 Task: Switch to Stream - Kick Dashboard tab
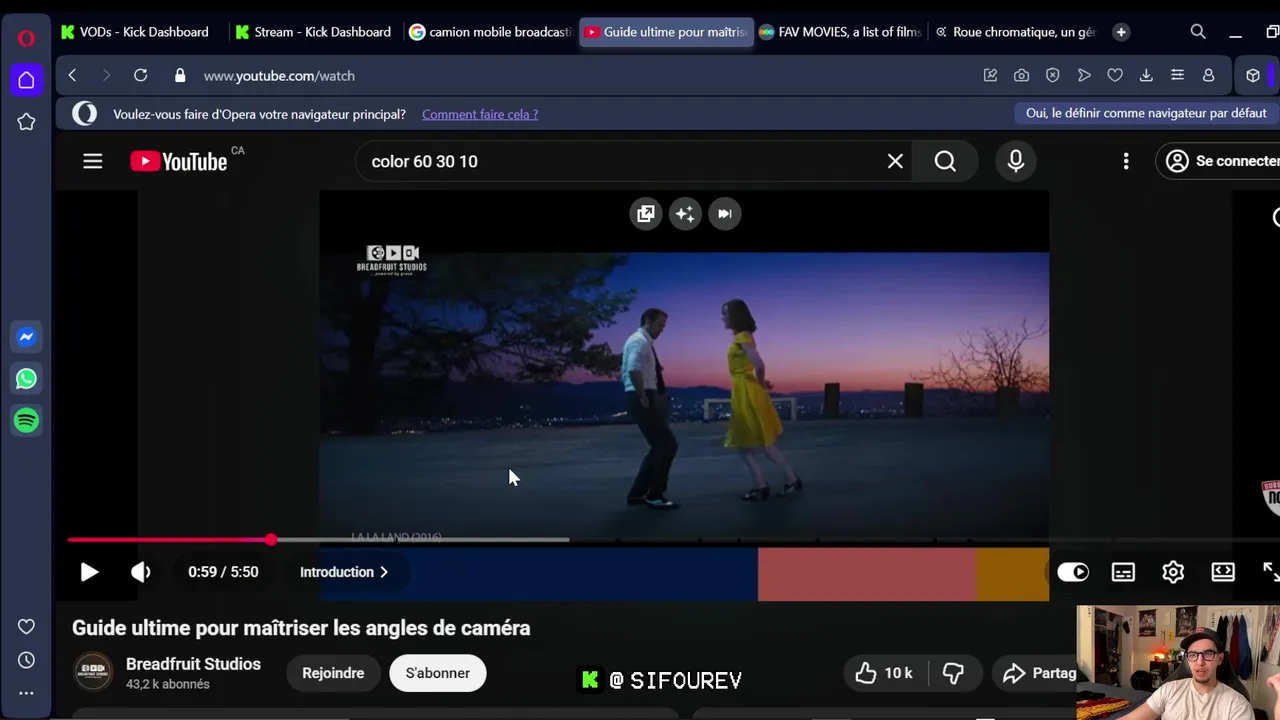tap(316, 32)
